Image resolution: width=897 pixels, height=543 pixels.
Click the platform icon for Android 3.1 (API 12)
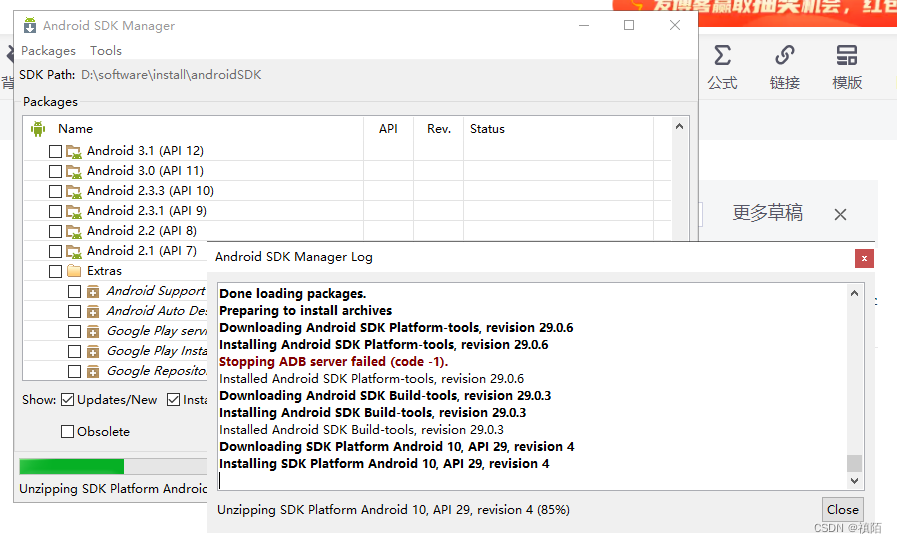click(73, 152)
